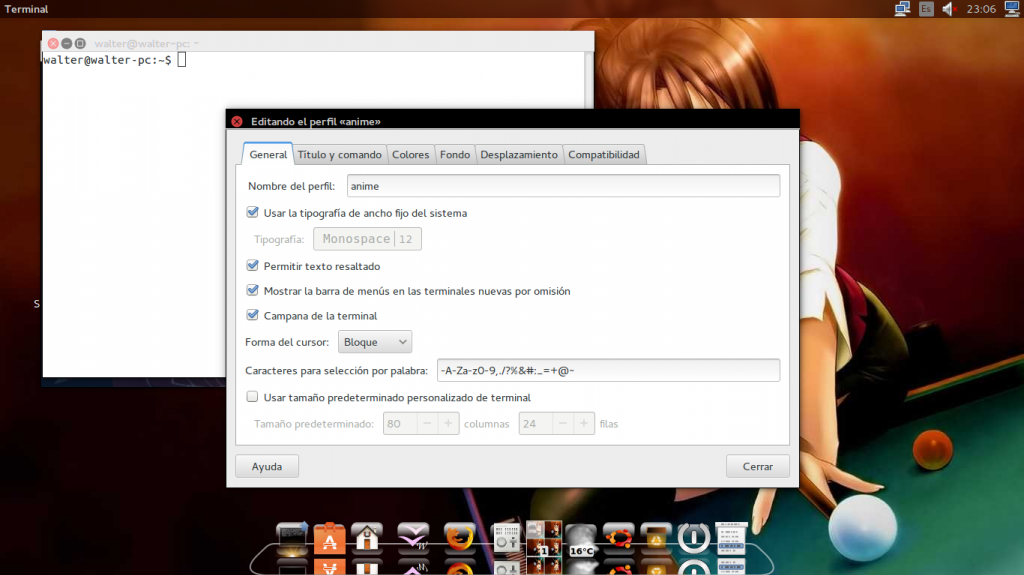Open the clock showing 23:06
Viewport: 1024px width, 575px height.
coord(981,8)
